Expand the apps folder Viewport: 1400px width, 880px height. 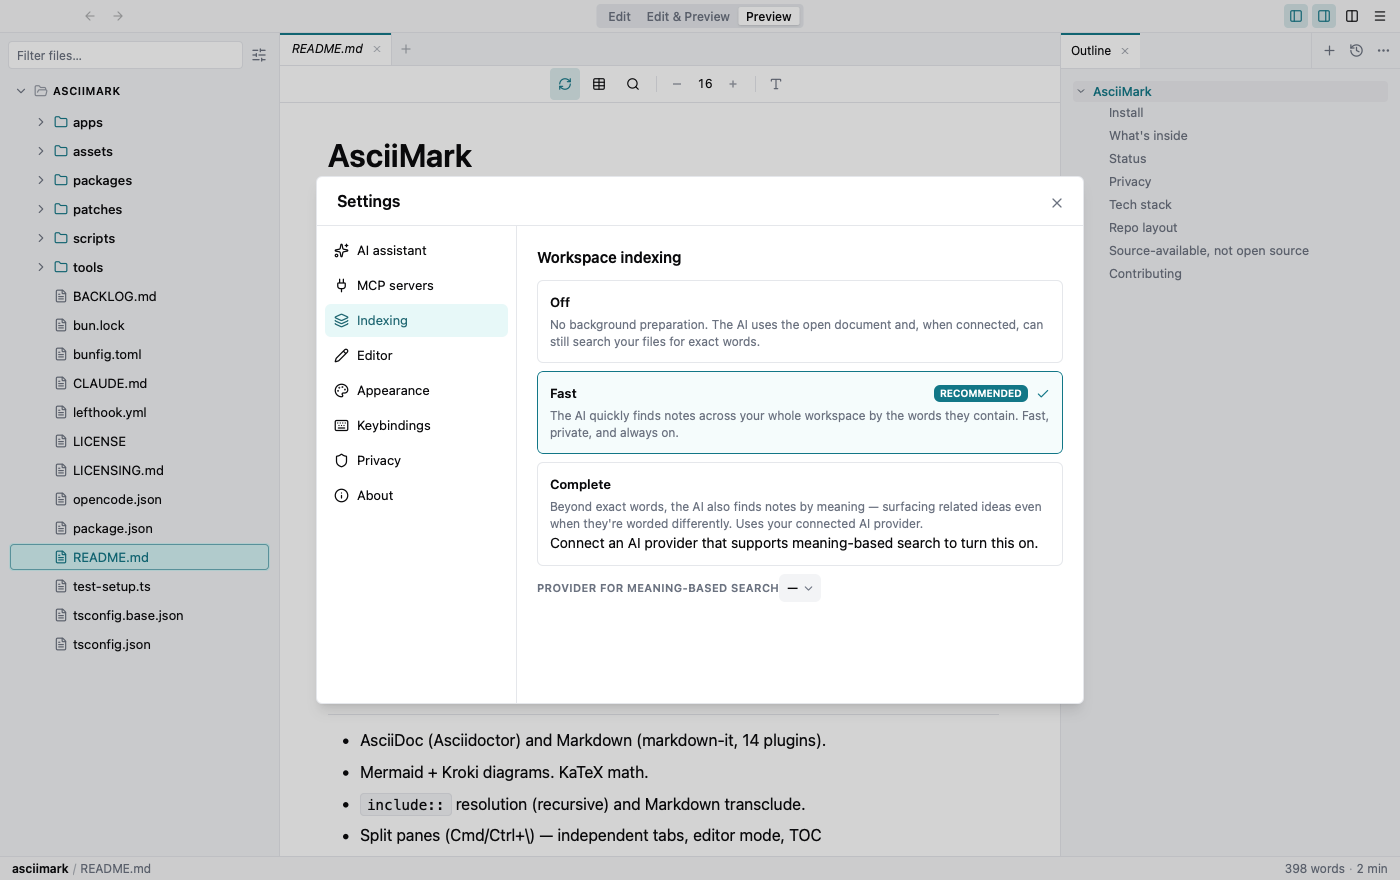pyautogui.click(x=41, y=122)
